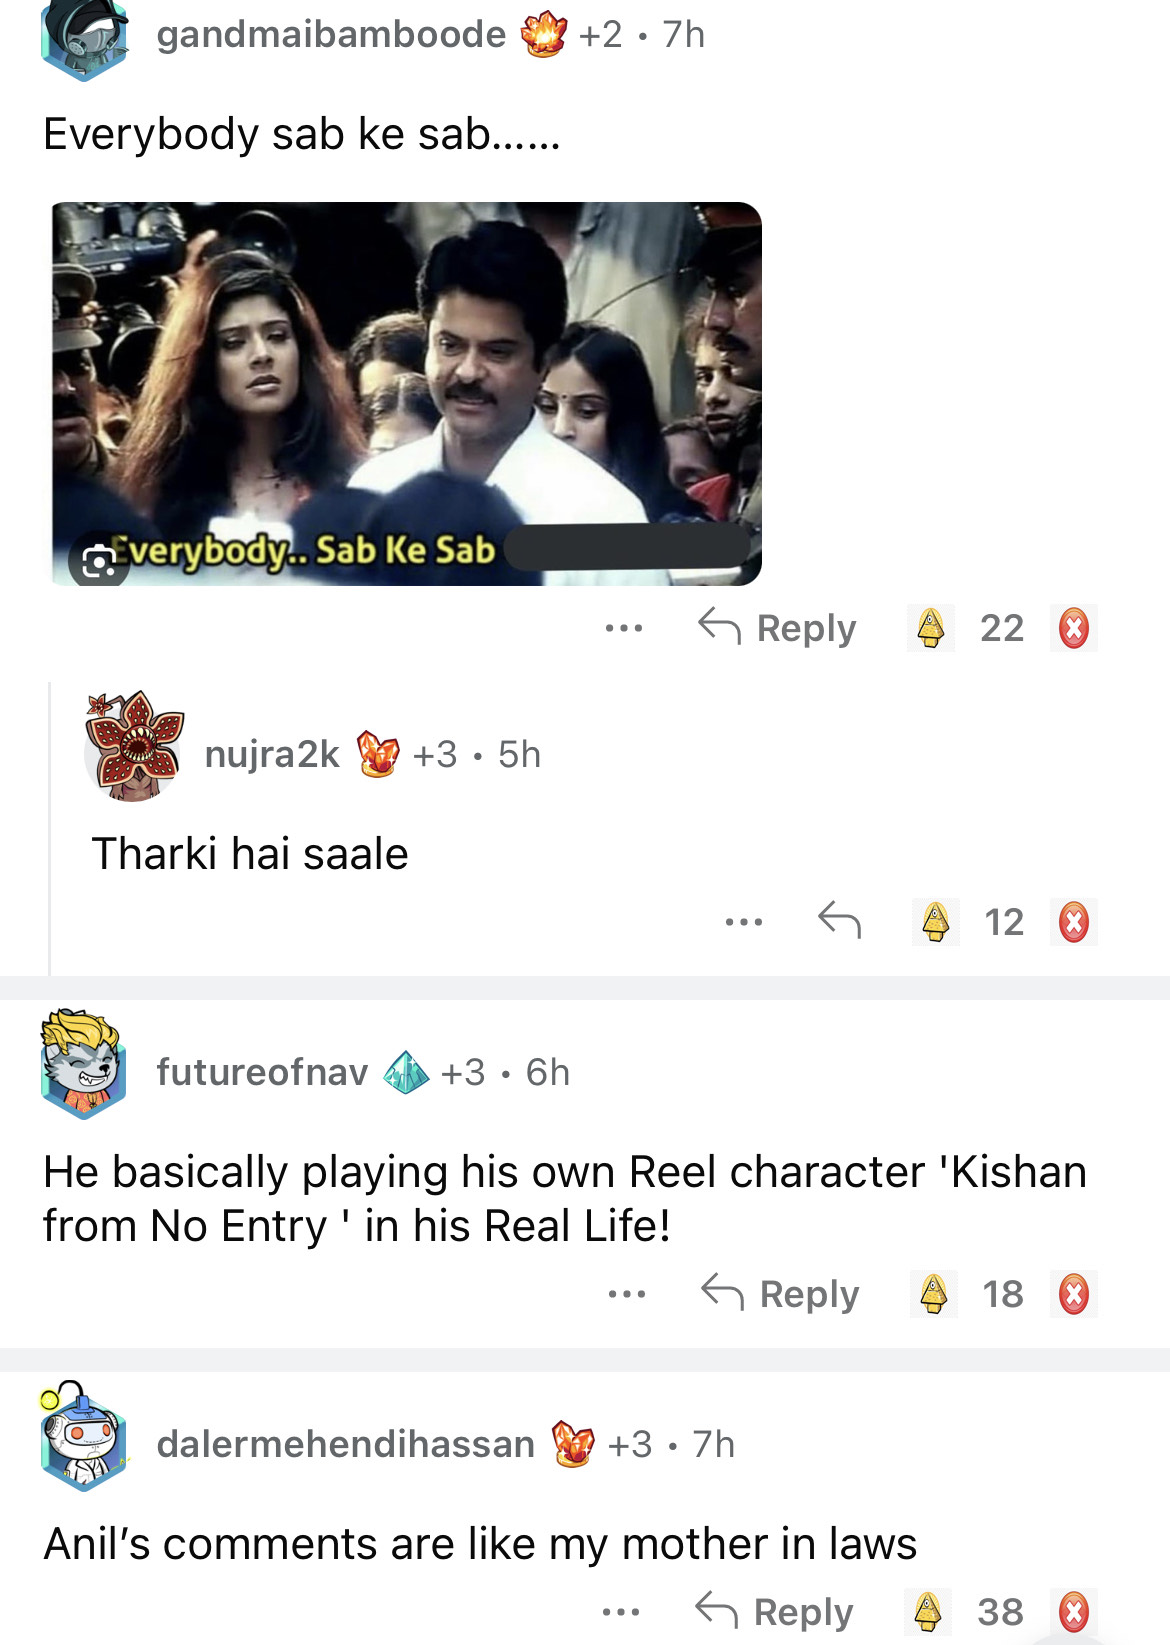
Task: Open more options on nujra2k's comment
Action: click(x=744, y=921)
